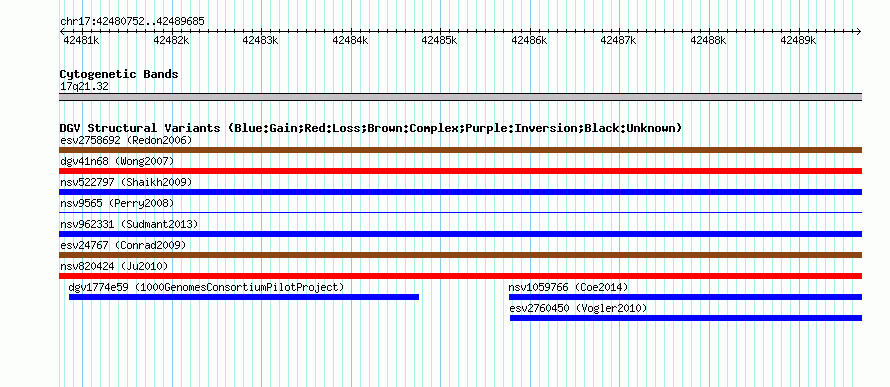Select the brown esv24767 complex bar
This screenshot has height=387, width=890.
(460, 255)
